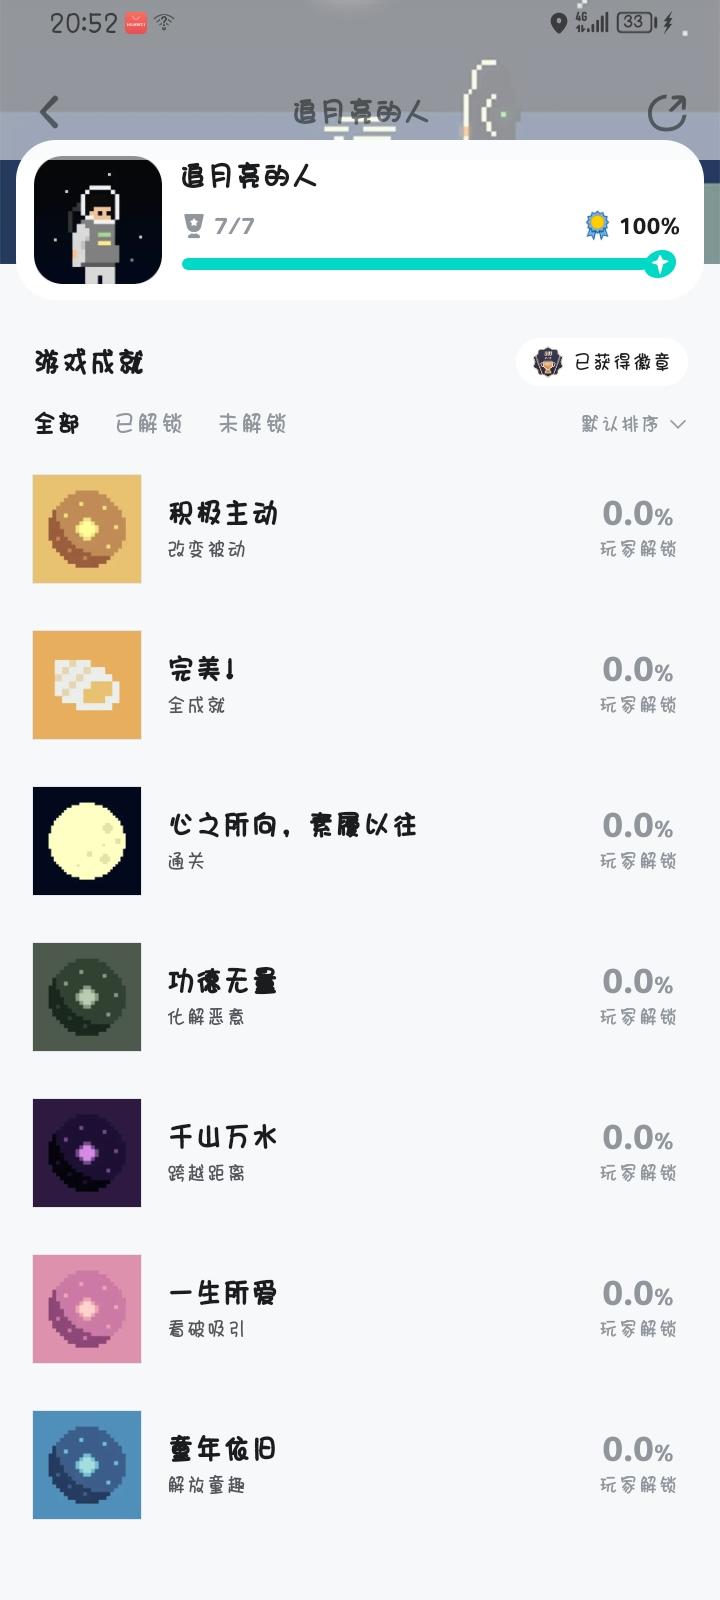Tap the 一生所爱 pink achievement icon

pyautogui.click(x=87, y=1309)
